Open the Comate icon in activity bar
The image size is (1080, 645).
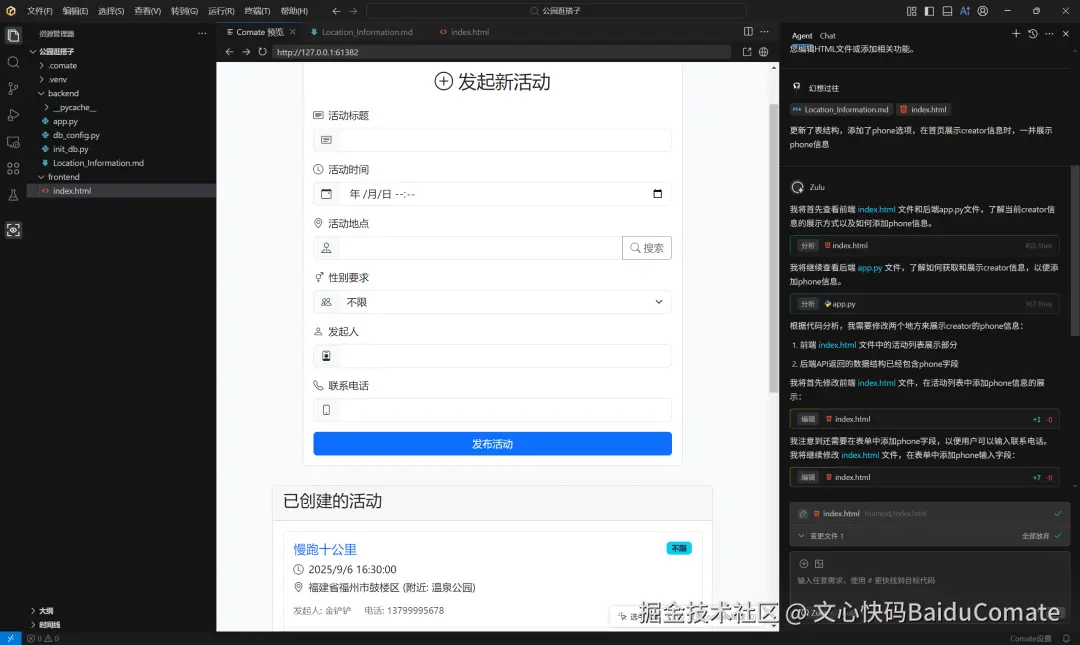pyautogui.click(x=13, y=230)
